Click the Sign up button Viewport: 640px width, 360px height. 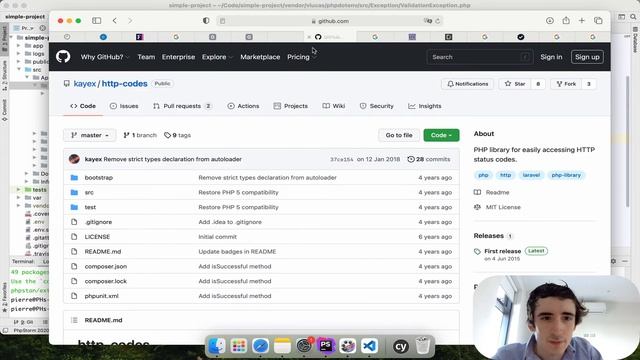click(x=587, y=57)
